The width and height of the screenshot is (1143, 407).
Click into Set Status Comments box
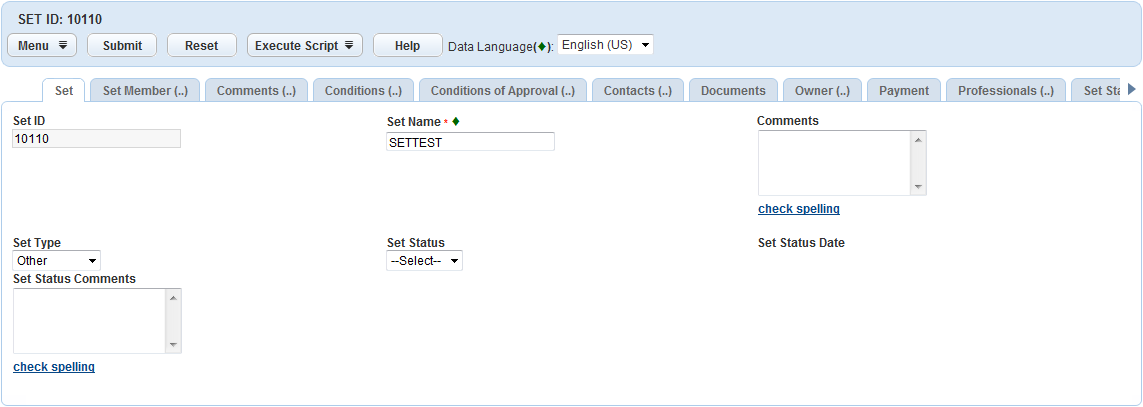coord(89,321)
